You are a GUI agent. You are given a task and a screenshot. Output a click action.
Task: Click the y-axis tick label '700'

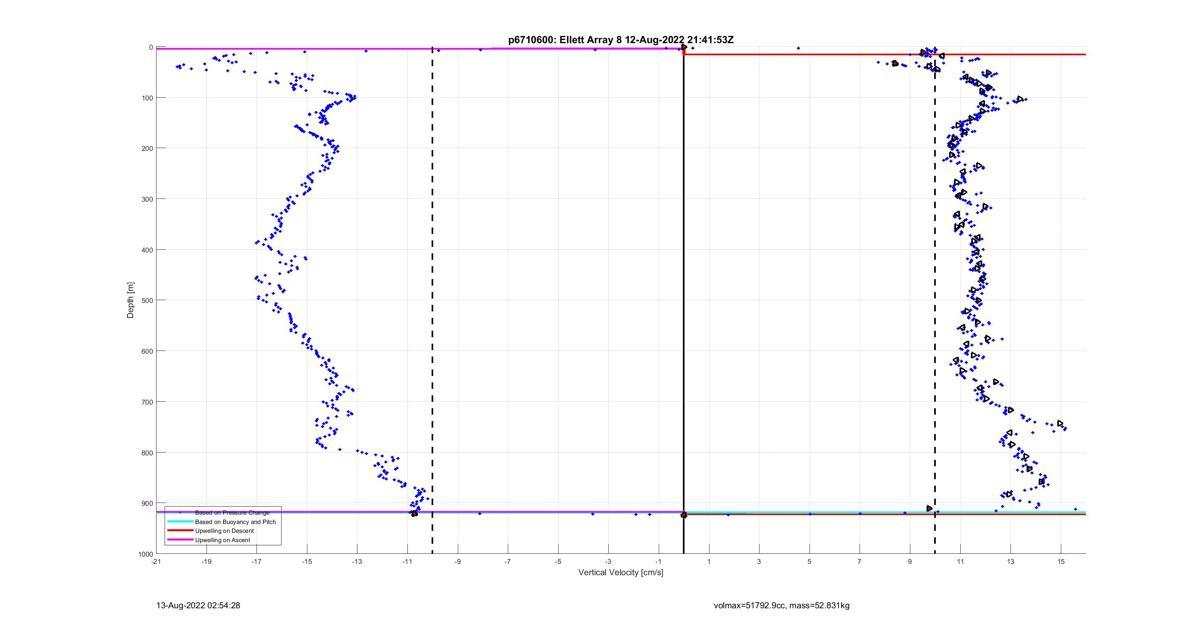146,402
